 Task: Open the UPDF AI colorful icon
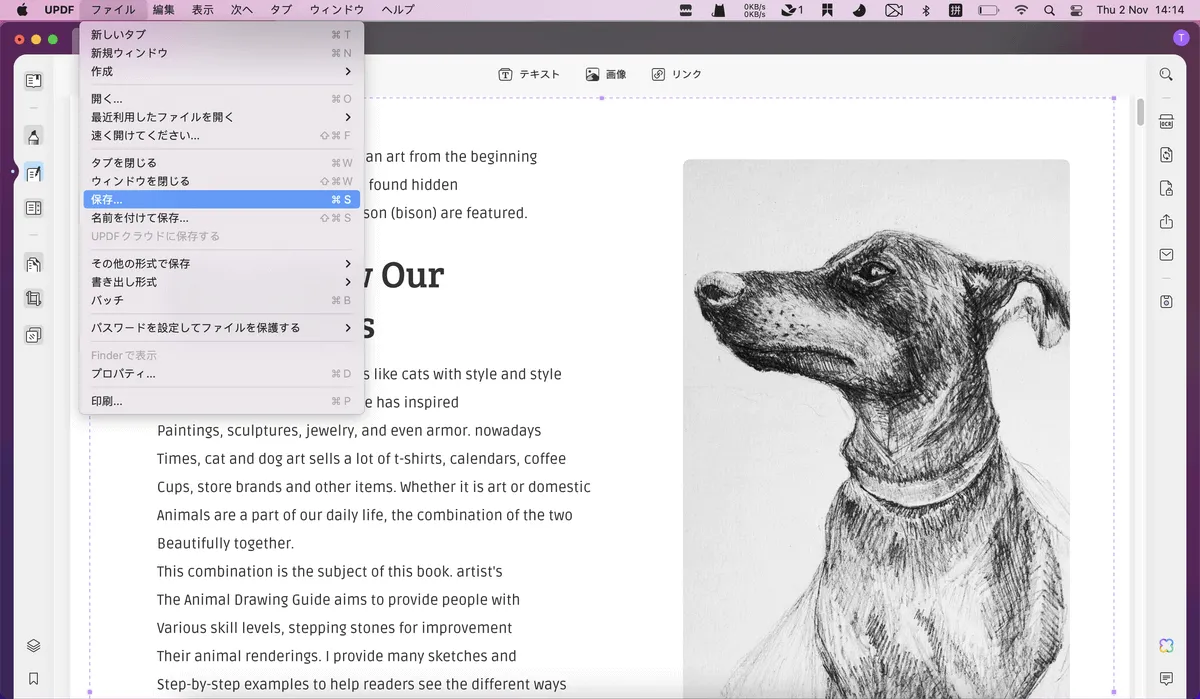point(1166,645)
